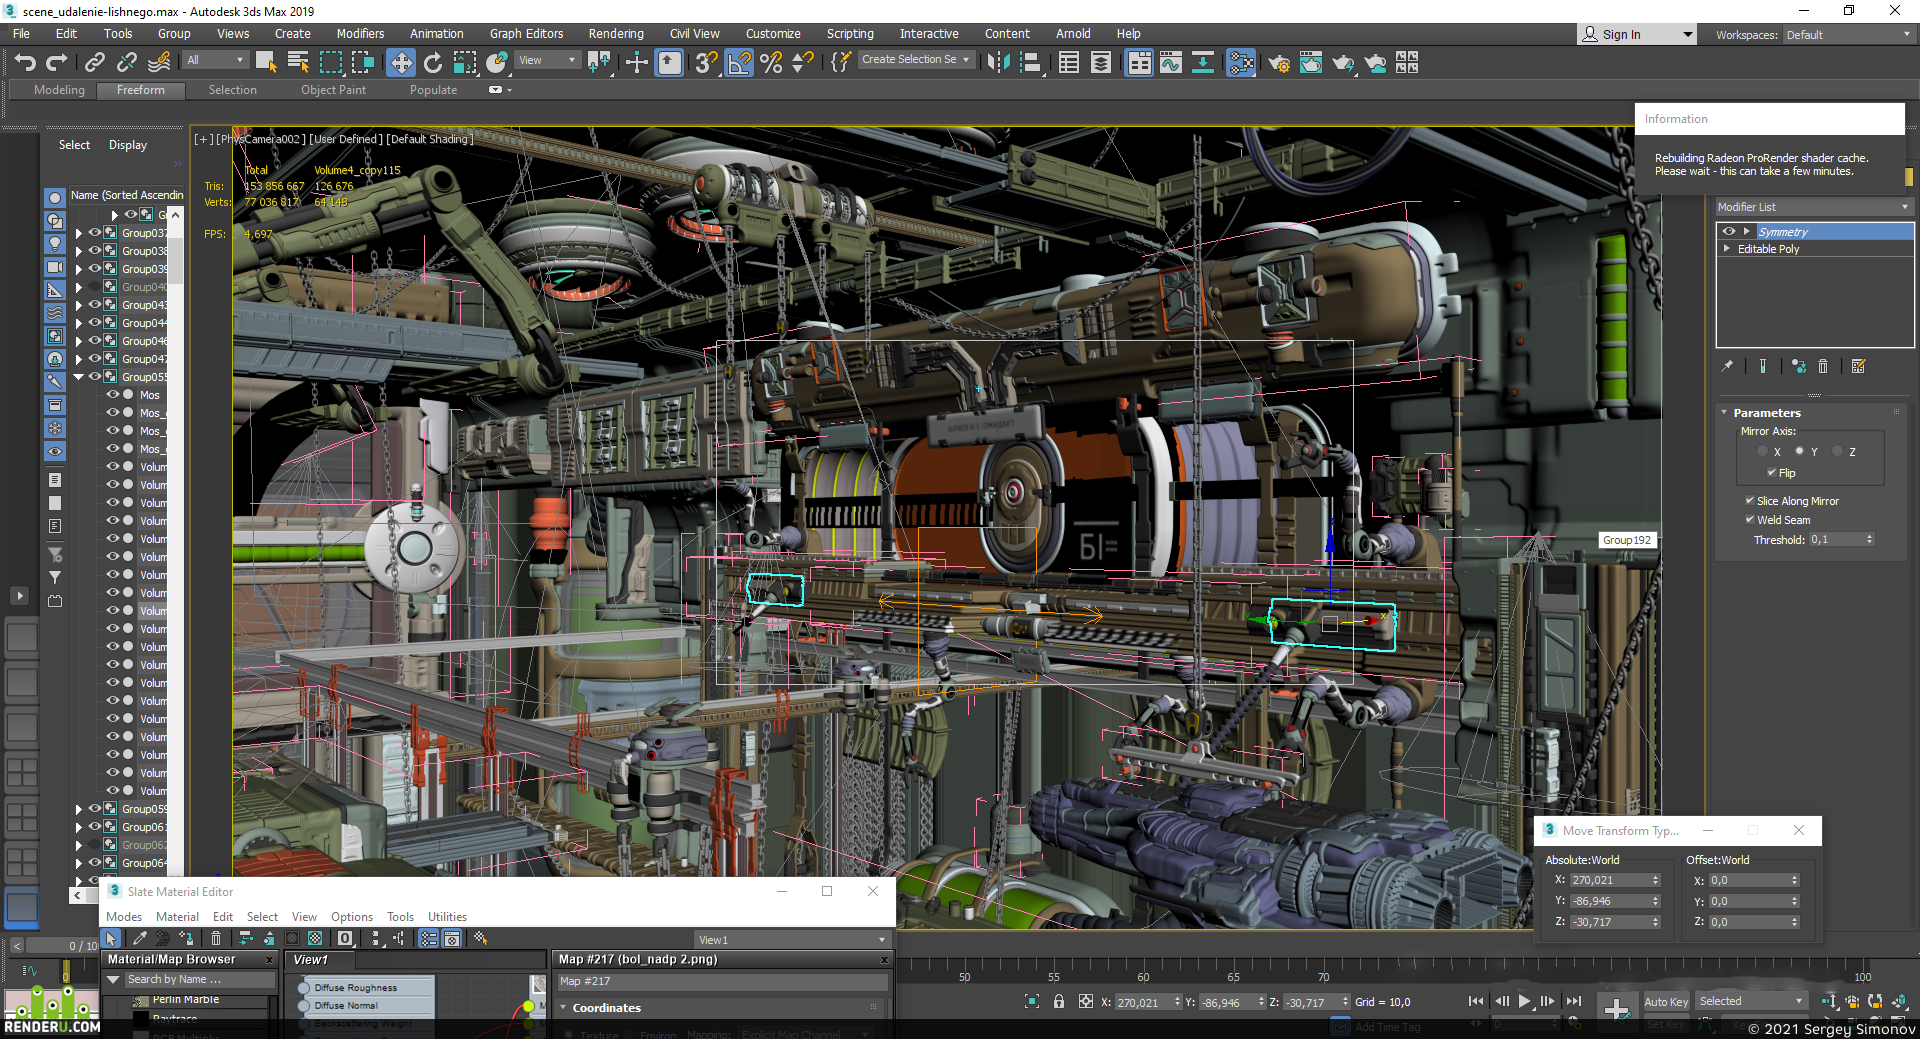Activate the Rotate tool icon
Image resolution: width=1920 pixels, height=1039 pixels.
point(433,63)
